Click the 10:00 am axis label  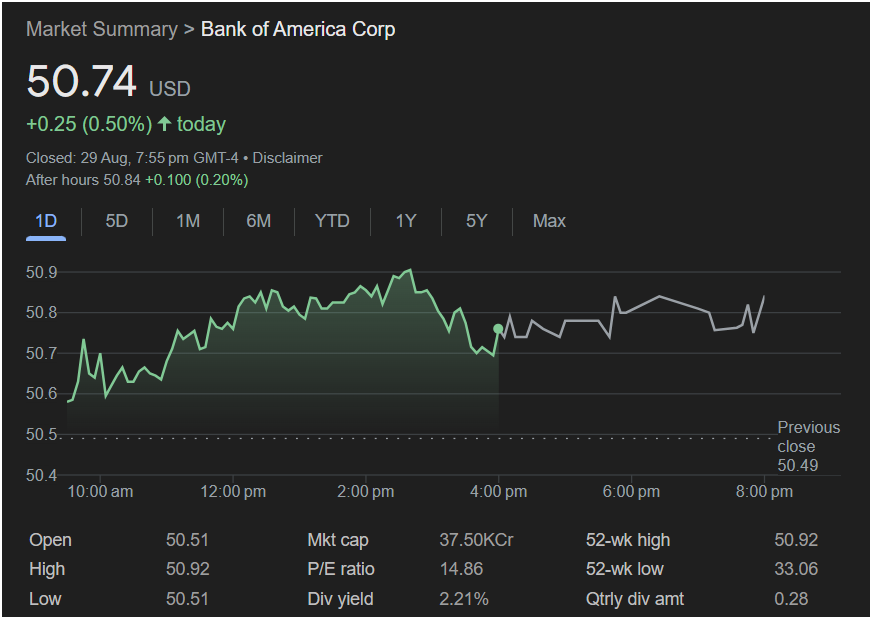tap(100, 492)
